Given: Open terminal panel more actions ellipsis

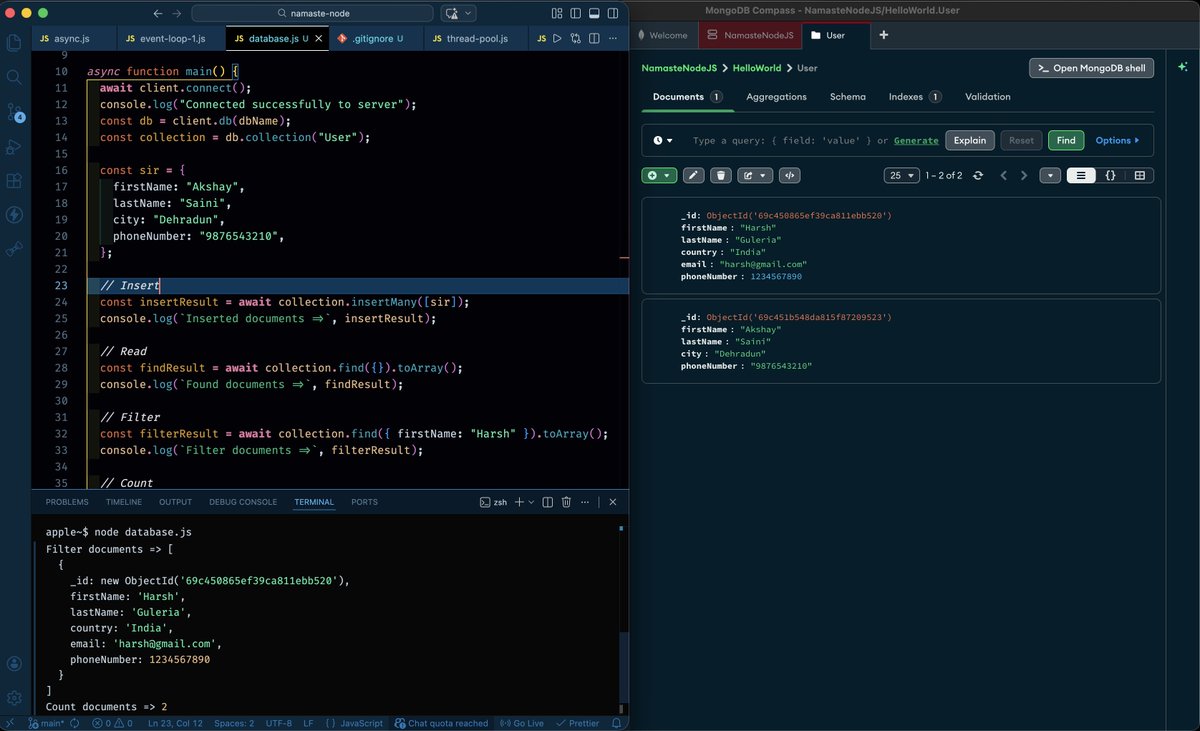Looking at the screenshot, I should coord(584,502).
